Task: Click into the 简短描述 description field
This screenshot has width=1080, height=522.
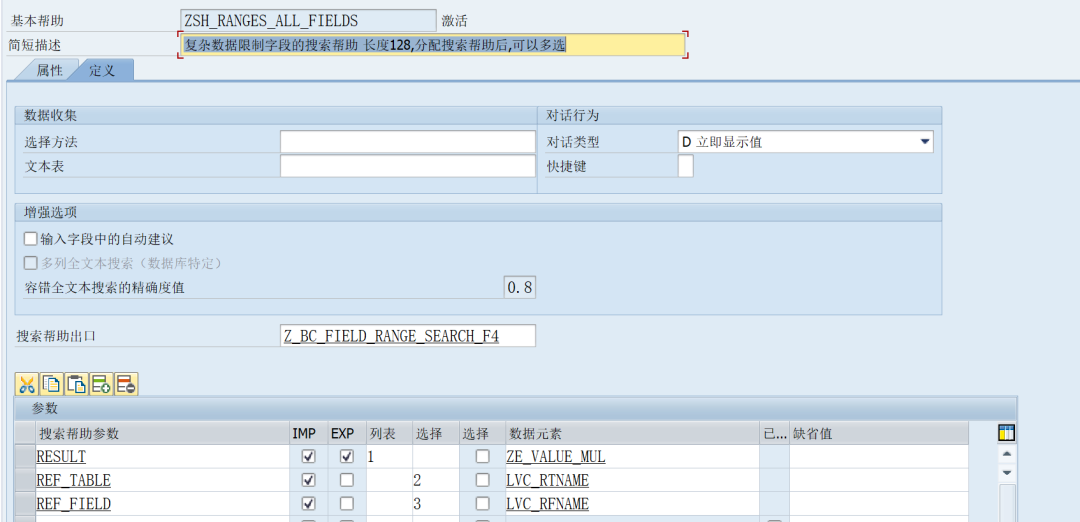Action: 433,45
